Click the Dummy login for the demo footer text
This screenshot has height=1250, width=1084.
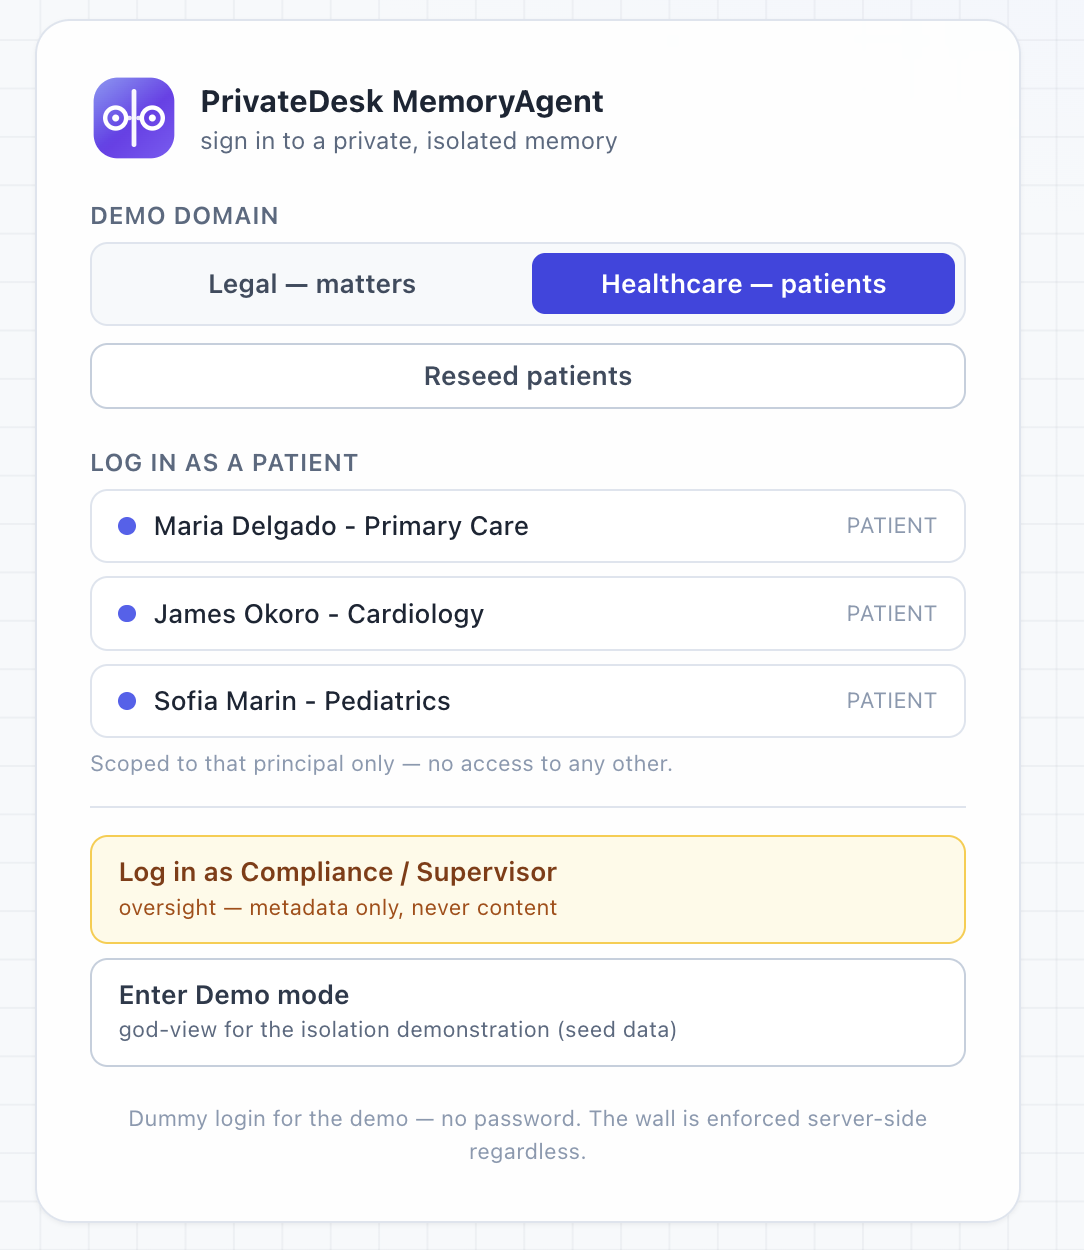point(528,1135)
